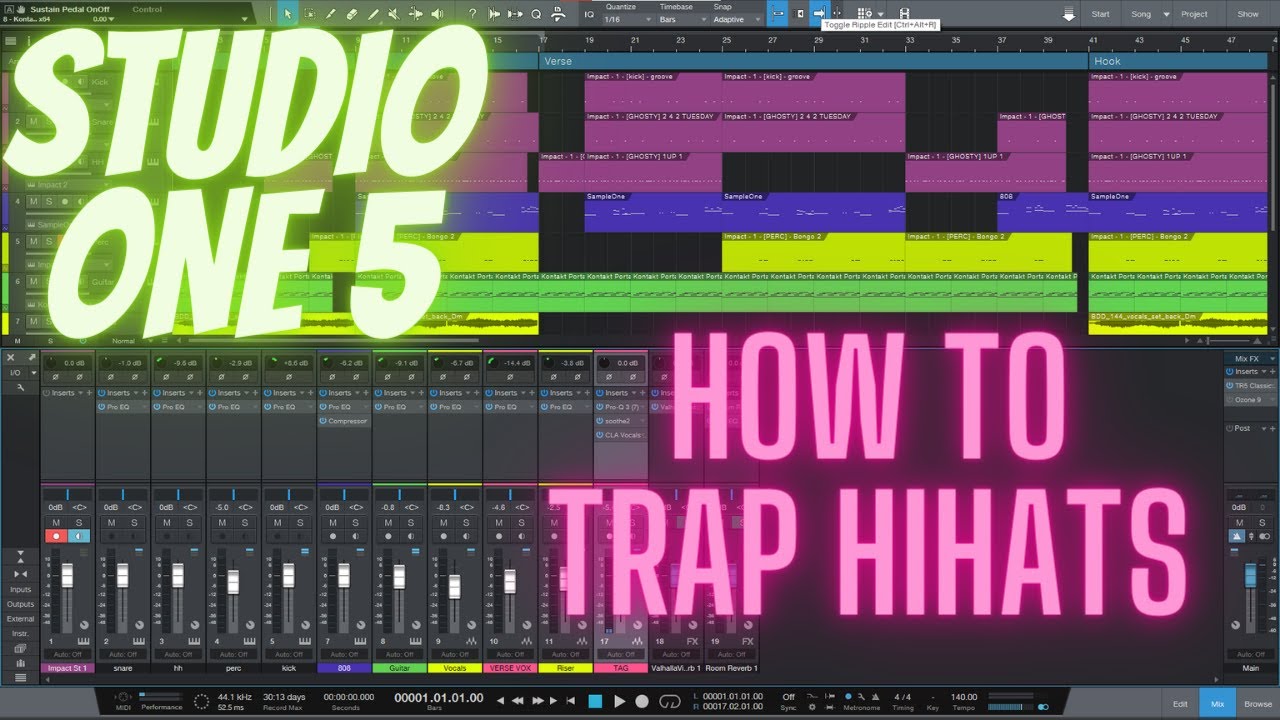1280x720 pixels.
Task: Disarm record on Impact St 1 channel
Action: coord(55,537)
